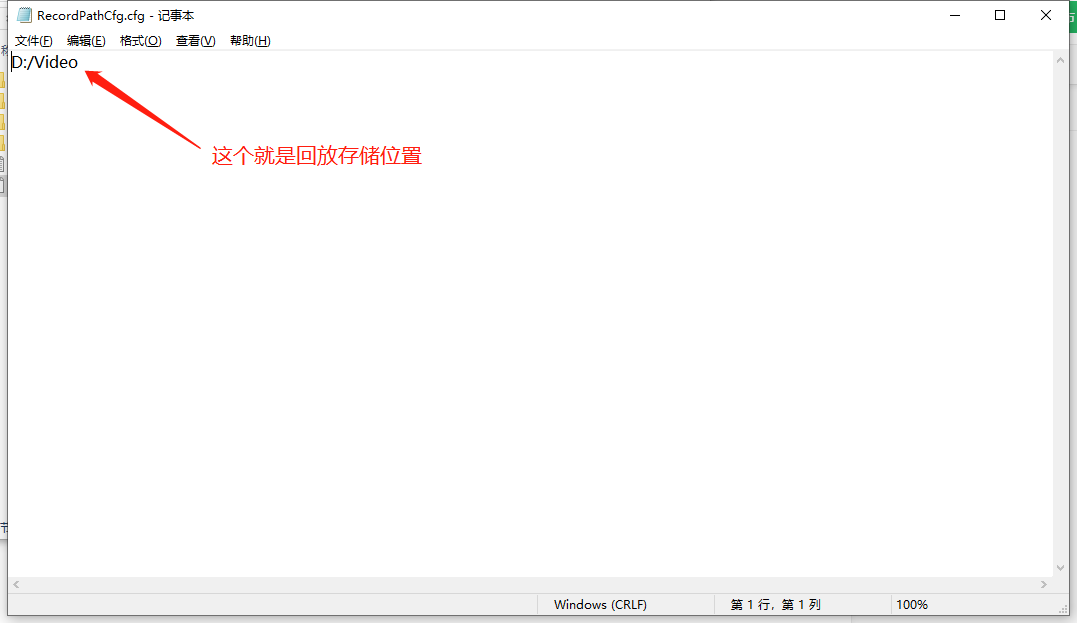Close the RecordPathCfg.cfg Notepad window

point(1045,15)
